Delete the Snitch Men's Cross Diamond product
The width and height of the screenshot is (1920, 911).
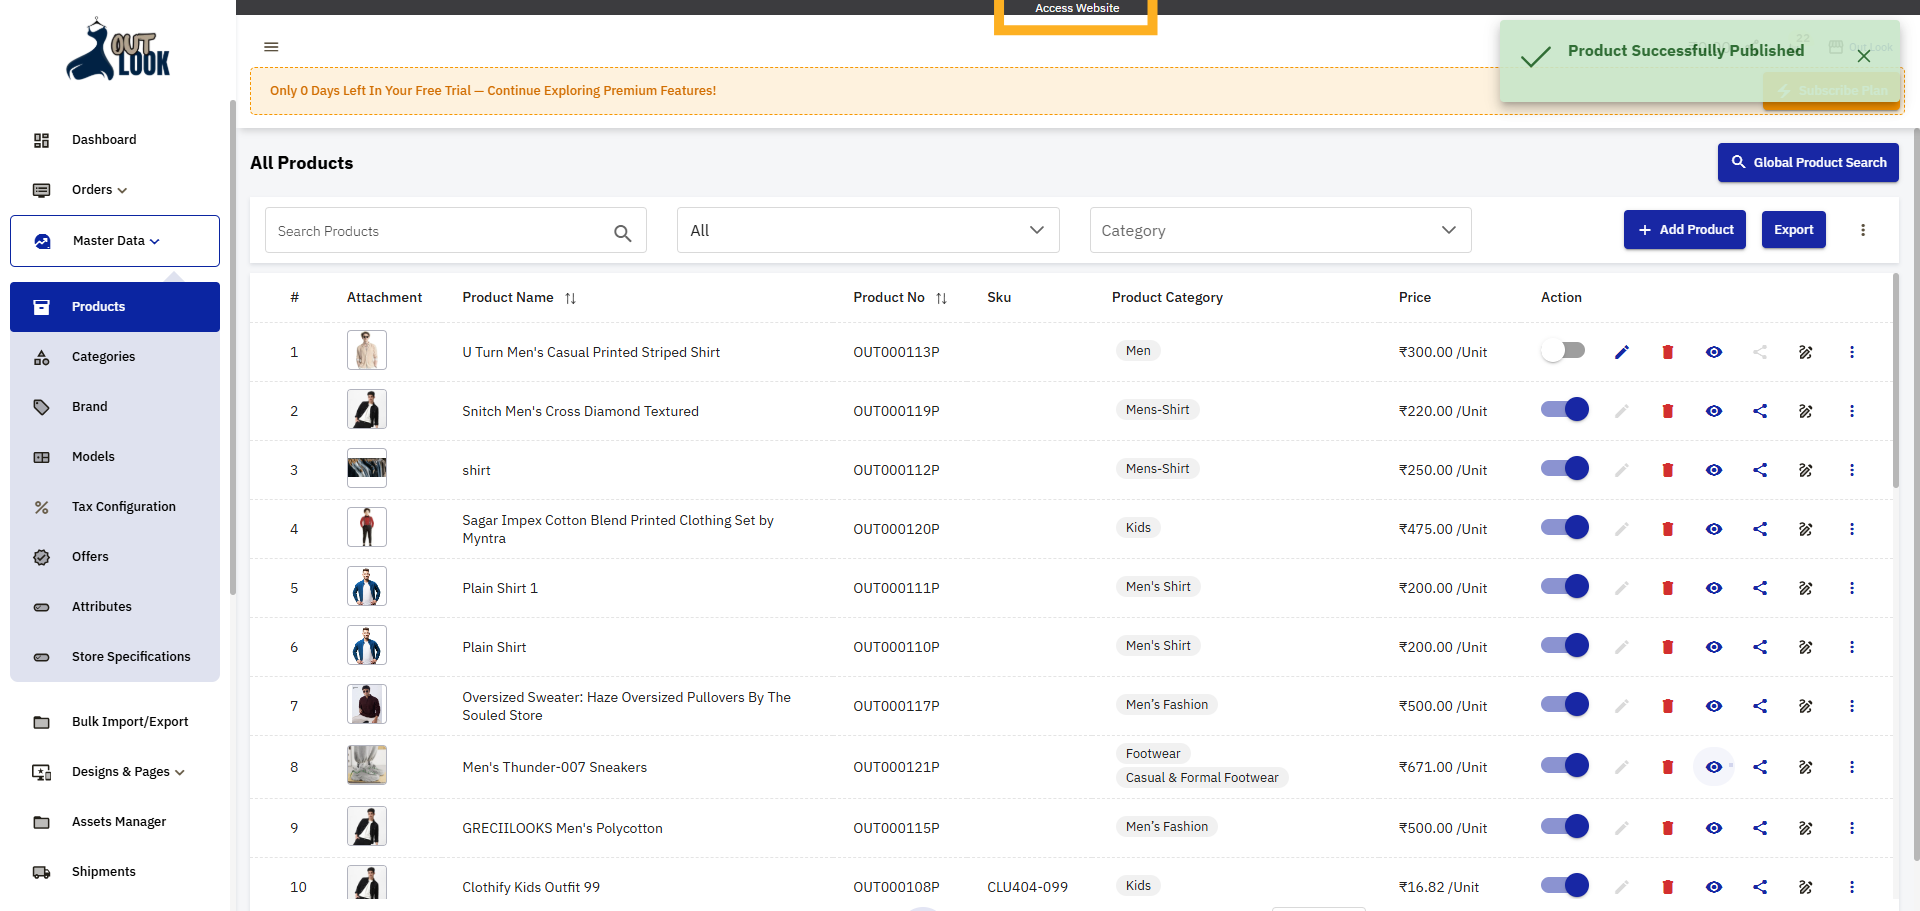[1667, 411]
